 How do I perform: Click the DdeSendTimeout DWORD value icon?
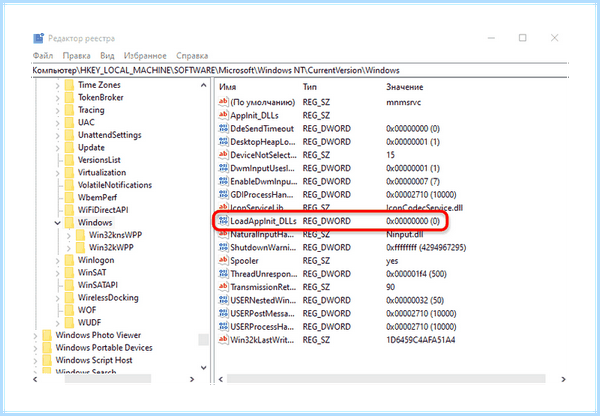(x=223, y=128)
